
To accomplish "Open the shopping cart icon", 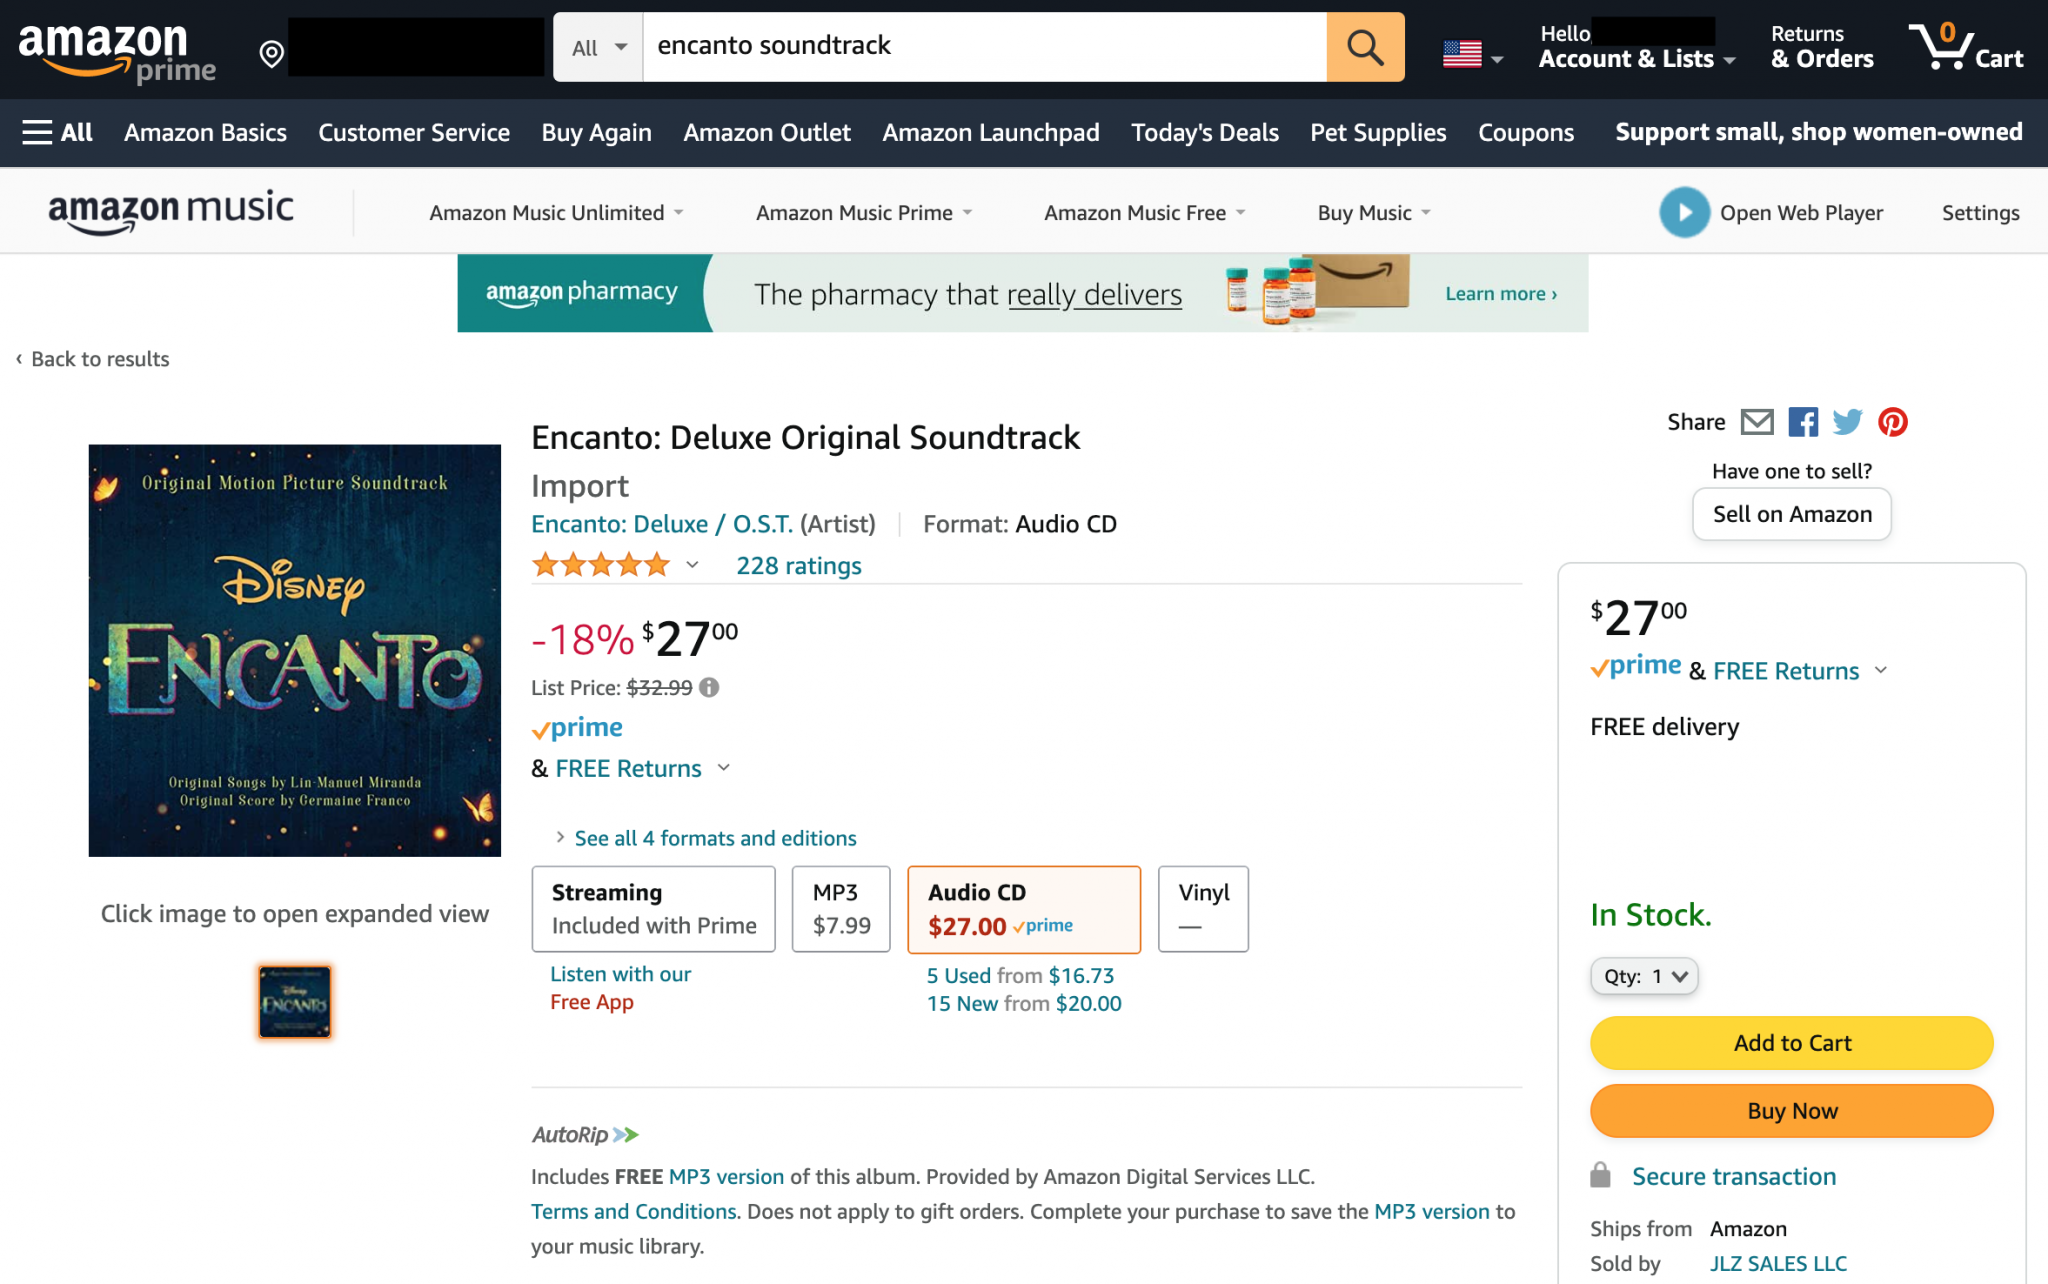I will [x=1966, y=47].
